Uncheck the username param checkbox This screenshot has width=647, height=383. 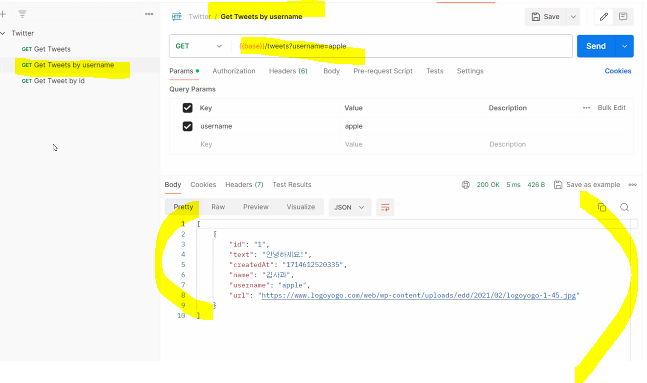click(x=187, y=126)
